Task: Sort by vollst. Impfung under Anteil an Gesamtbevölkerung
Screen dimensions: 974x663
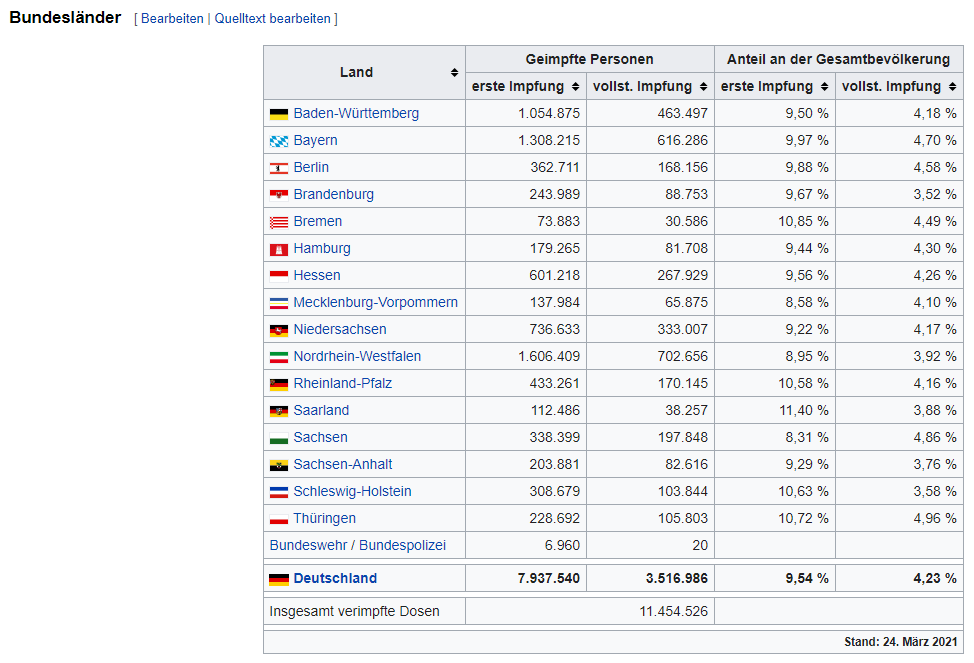Action: pyautogui.click(x=952, y=87)
